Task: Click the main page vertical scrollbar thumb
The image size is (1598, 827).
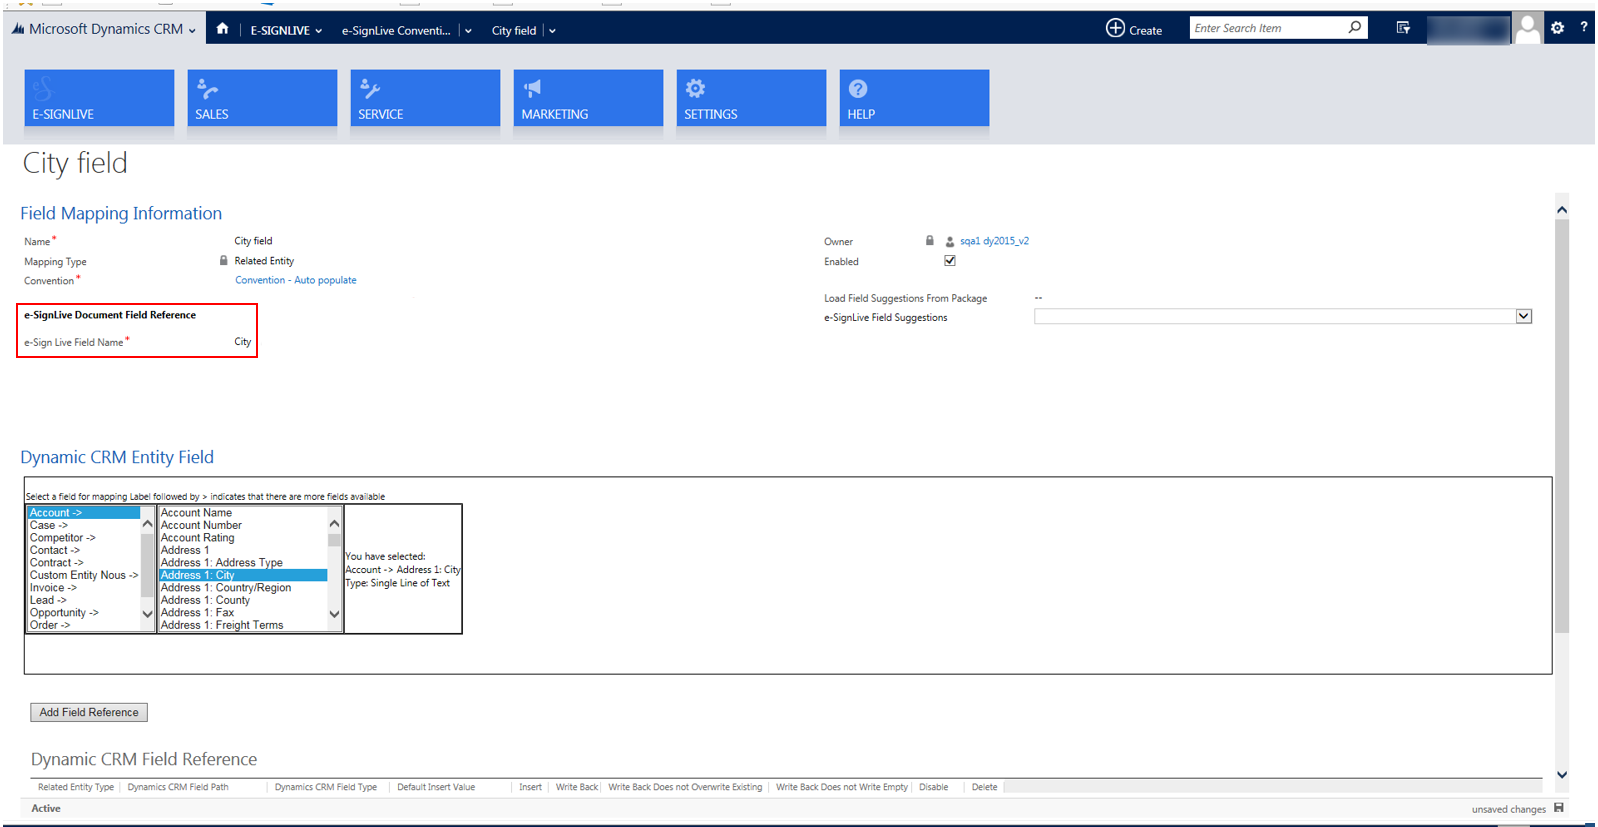Action: (1562, 425)
